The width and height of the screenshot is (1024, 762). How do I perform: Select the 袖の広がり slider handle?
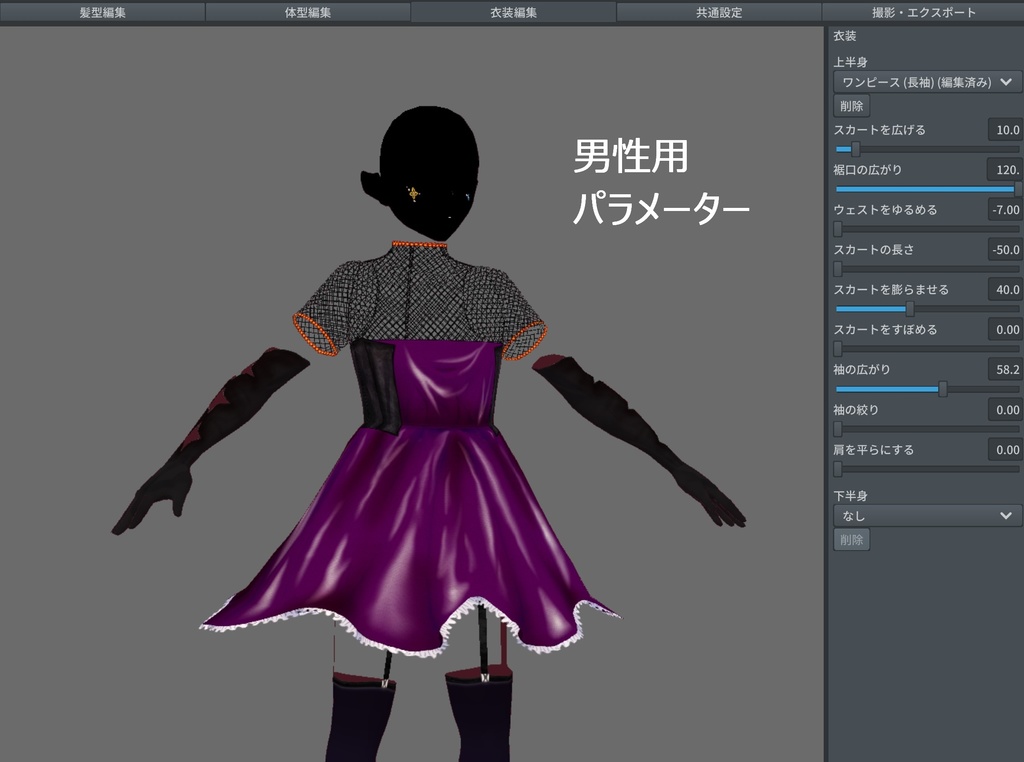(943, 388)
